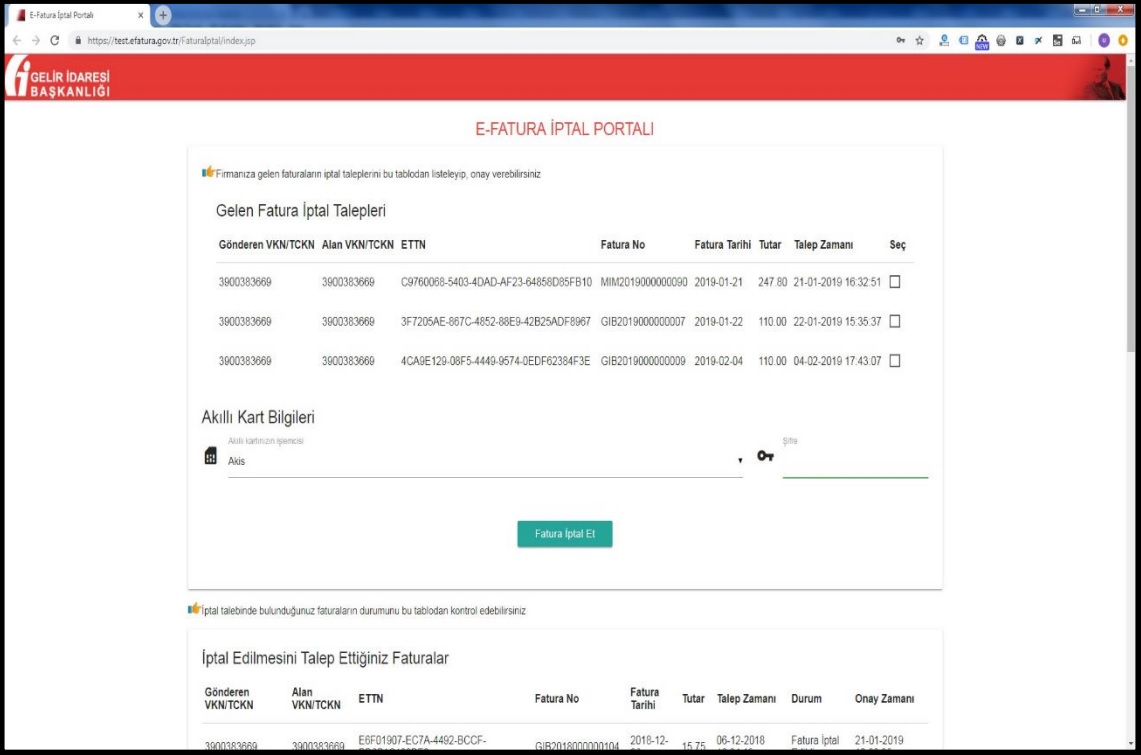This screenshot has width=1141, height=755.
Task: Bookmark this page with the star icon
Action: point(920,39)
